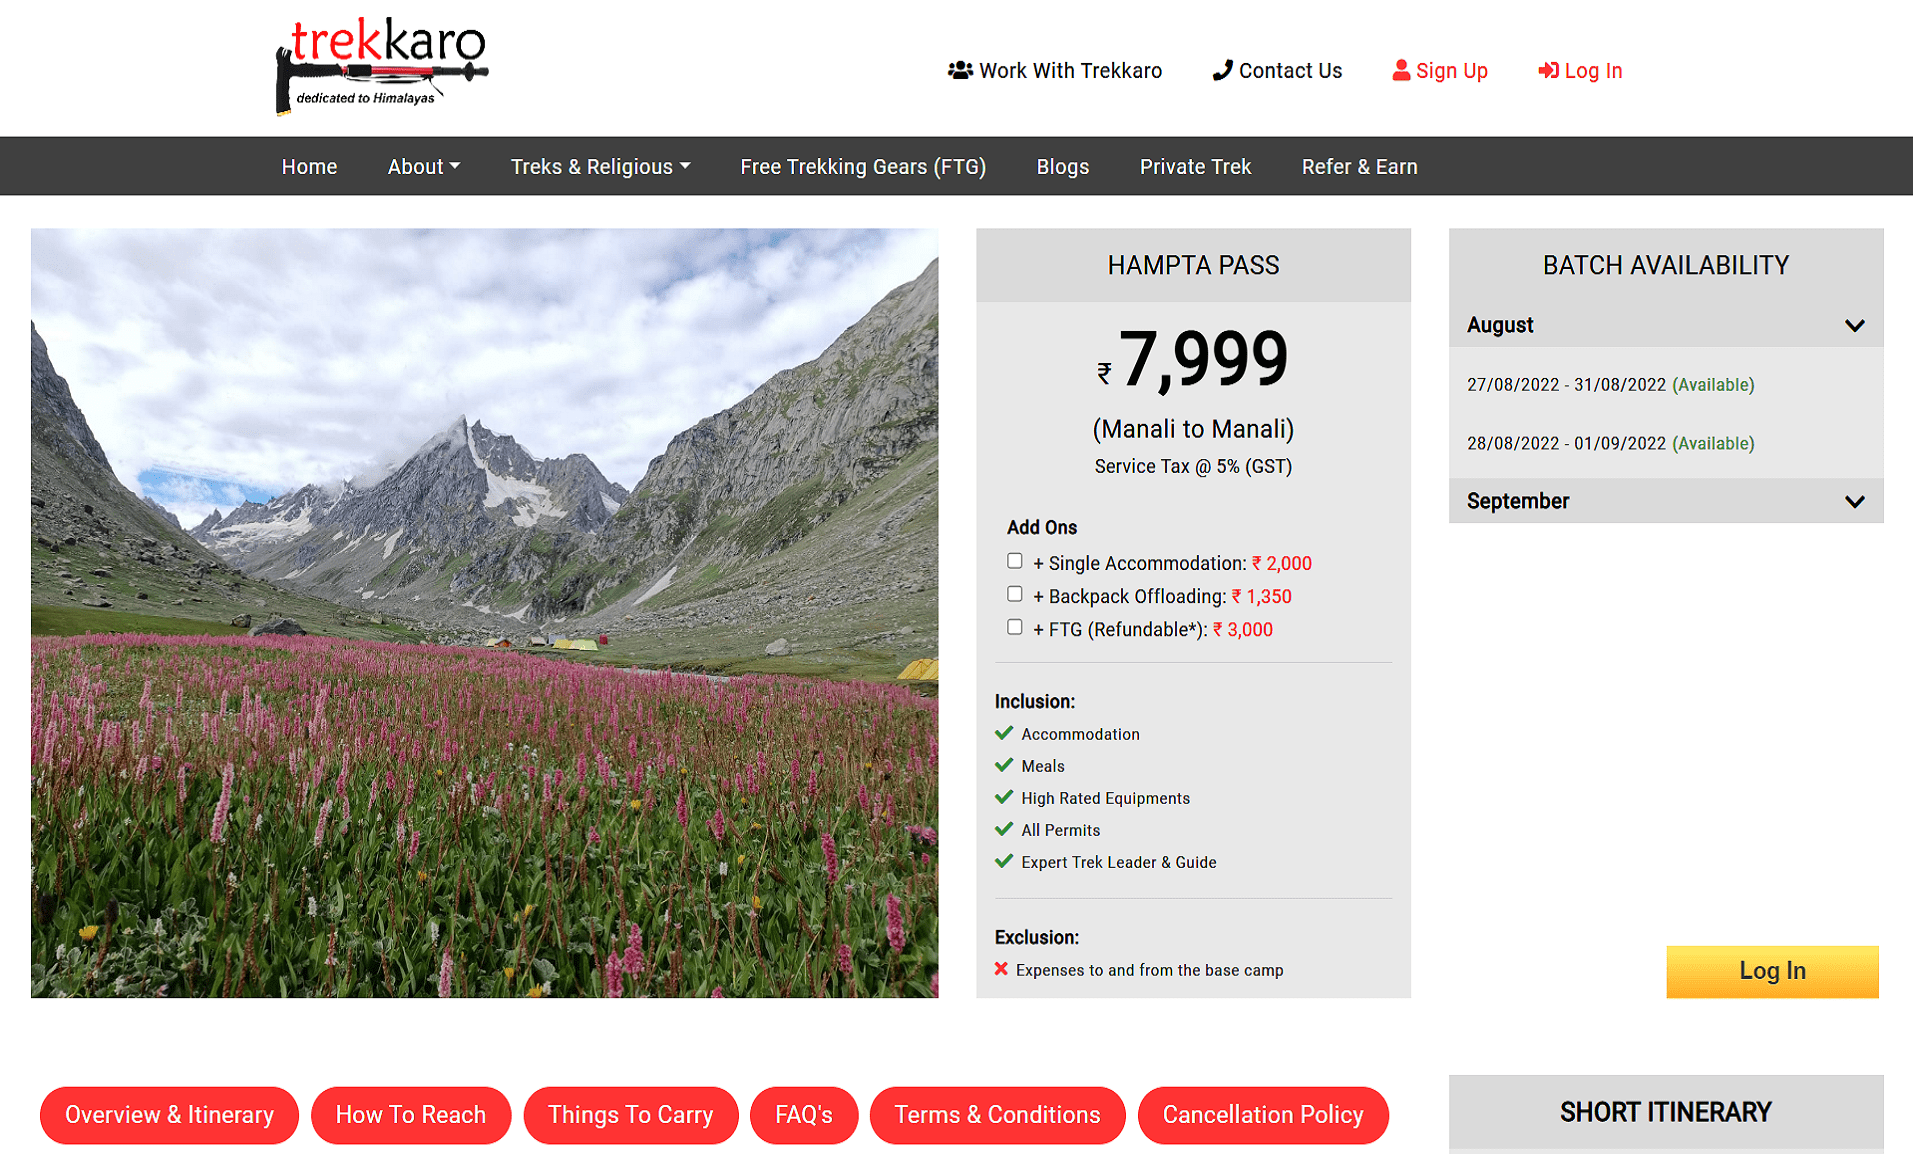Click the chevron icon in the September row

pos(1855,502)
